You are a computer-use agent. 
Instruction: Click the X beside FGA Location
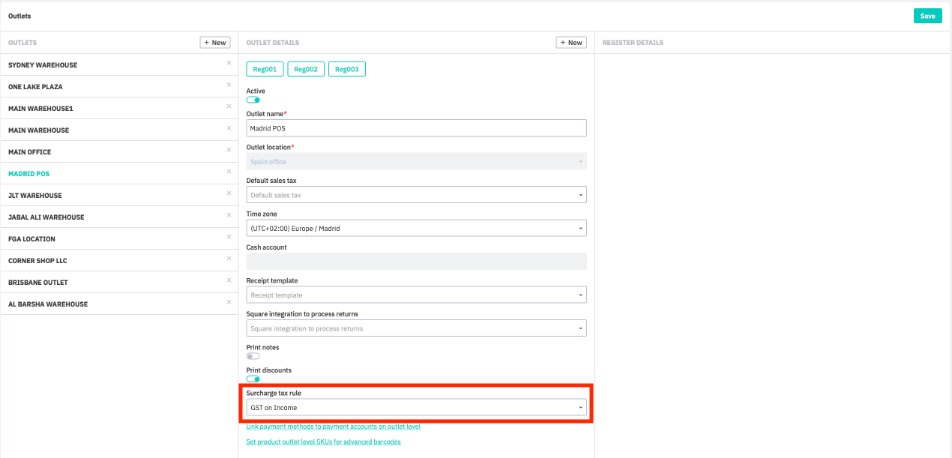coord(228,237)
